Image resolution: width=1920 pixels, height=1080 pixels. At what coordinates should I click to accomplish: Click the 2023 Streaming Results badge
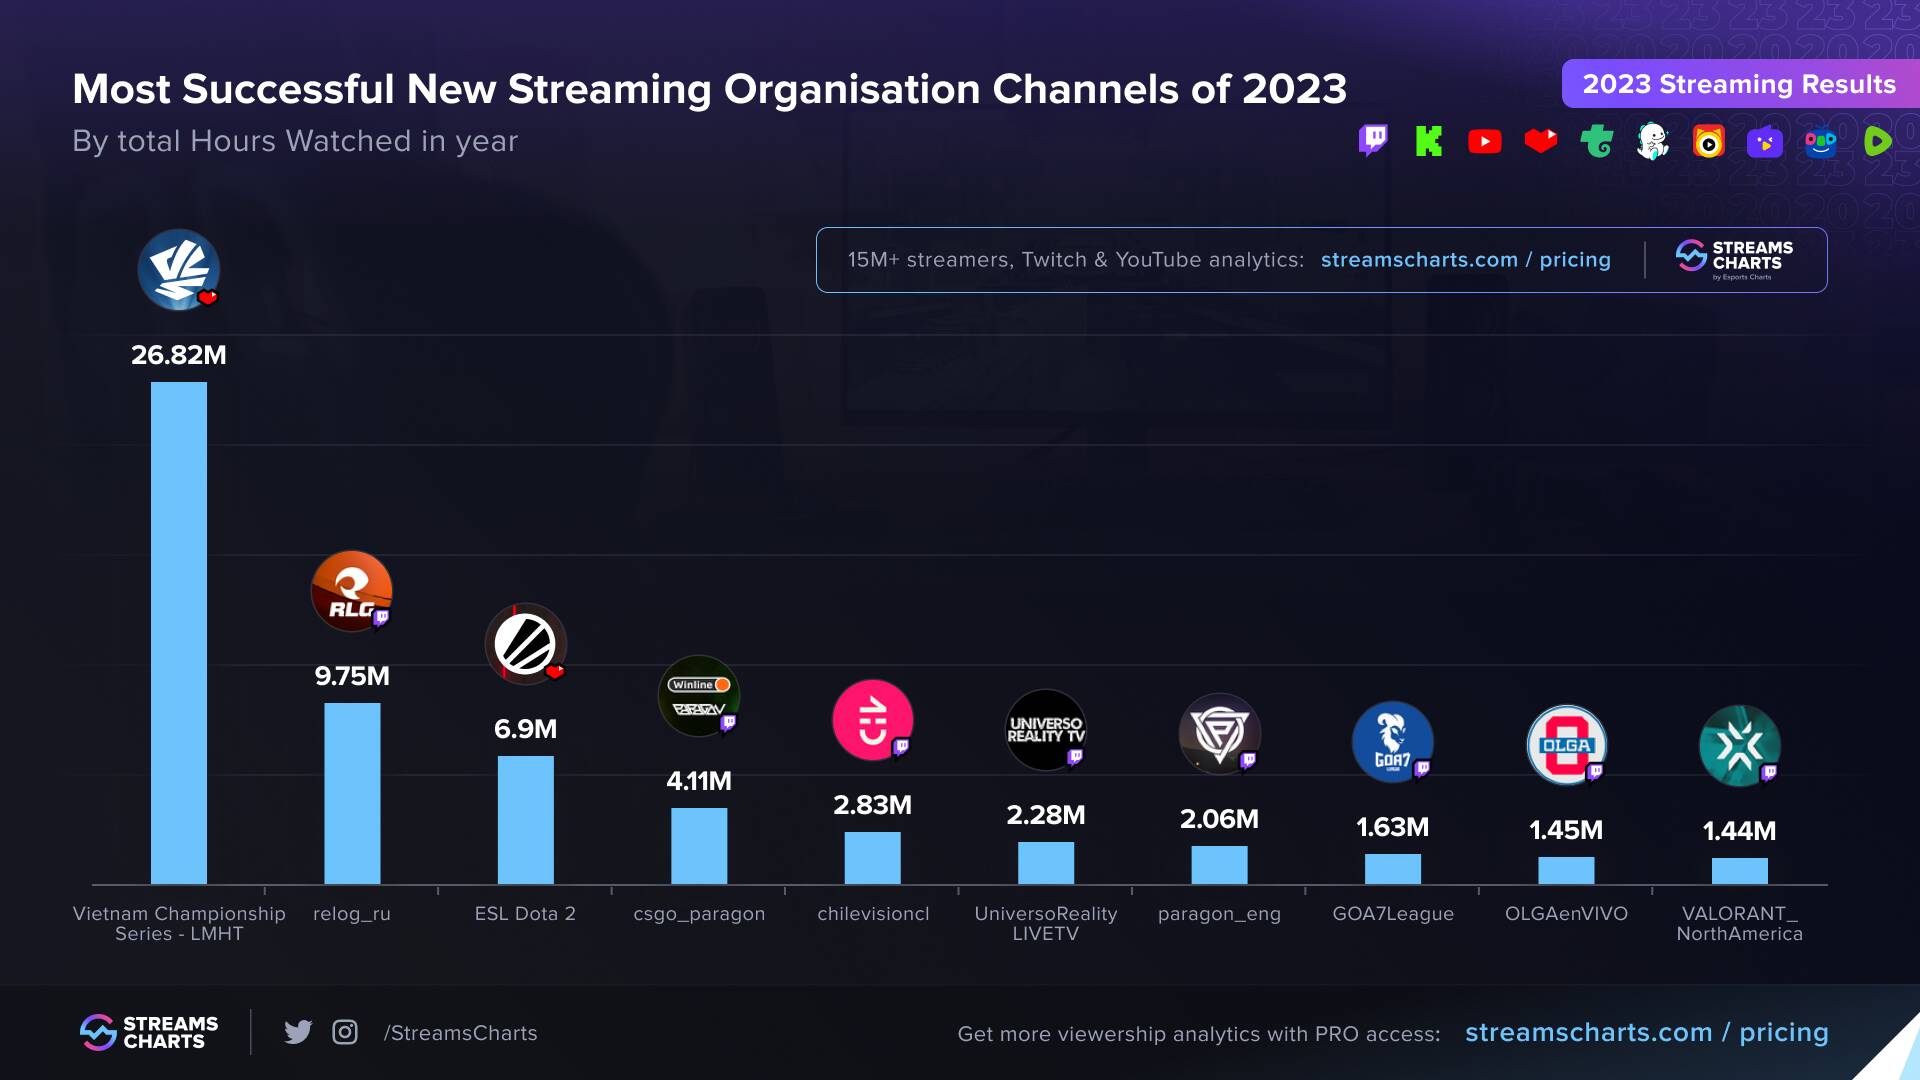coord(1740,84)
